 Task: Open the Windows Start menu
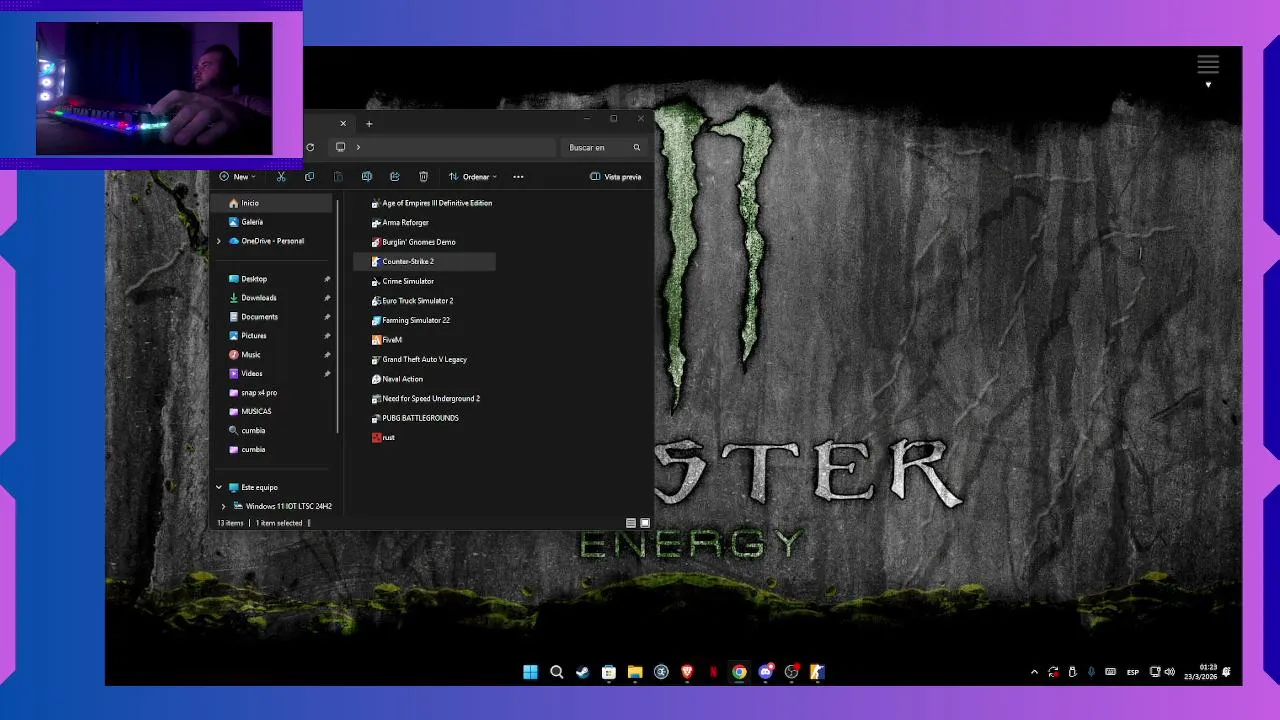pyautogui.click(x=531, y=672)
